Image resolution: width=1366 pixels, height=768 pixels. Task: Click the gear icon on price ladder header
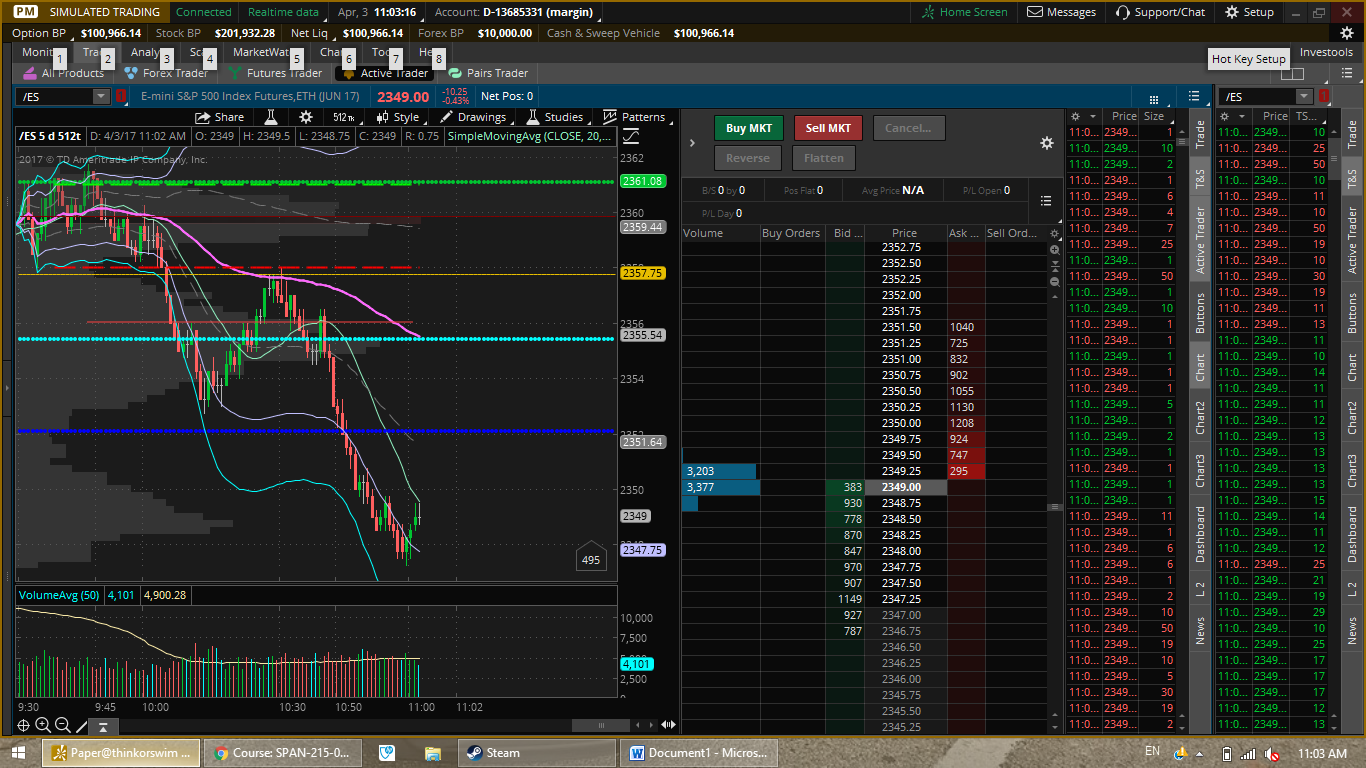tap(1054, 233)
